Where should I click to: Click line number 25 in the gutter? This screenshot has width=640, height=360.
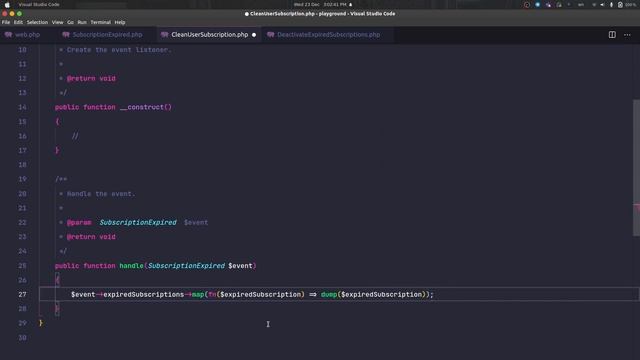[22, 266]
